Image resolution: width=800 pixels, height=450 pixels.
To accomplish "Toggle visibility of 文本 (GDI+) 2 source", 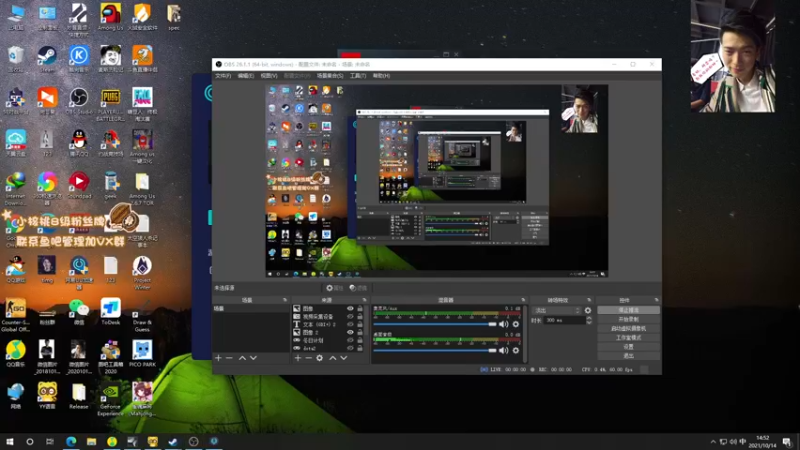I will click(350, 324).
